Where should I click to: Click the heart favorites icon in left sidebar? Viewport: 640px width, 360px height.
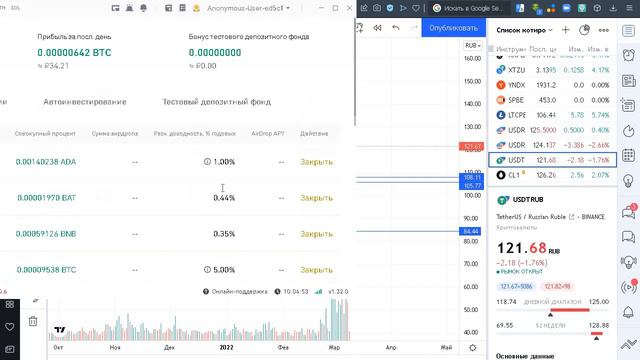pos(10,327)
